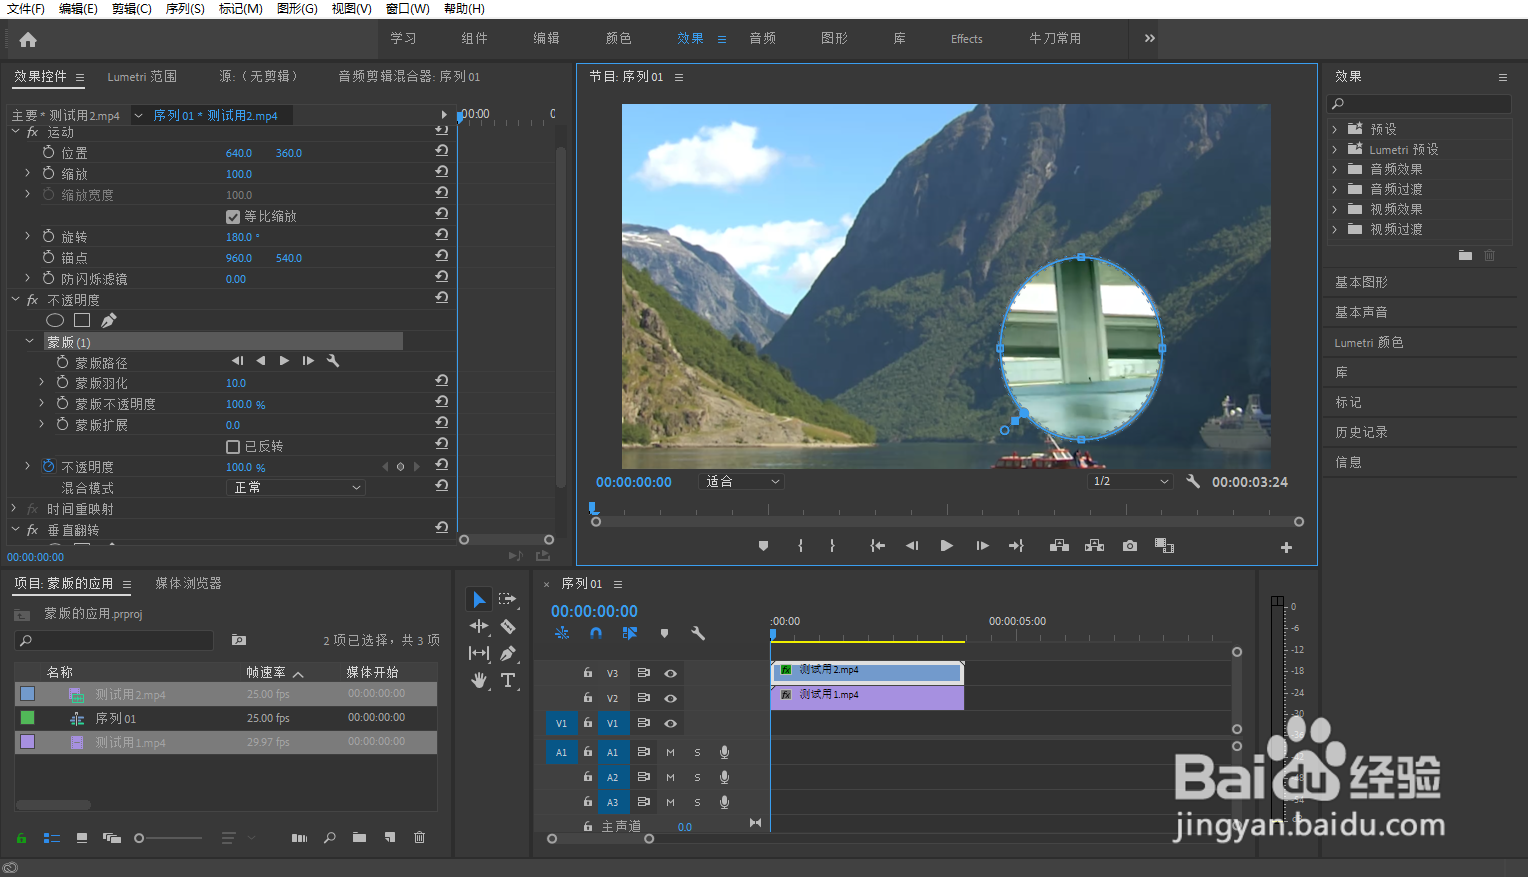Select the Ripple Edit tool

pyautogui.click(x=479, y=626)
